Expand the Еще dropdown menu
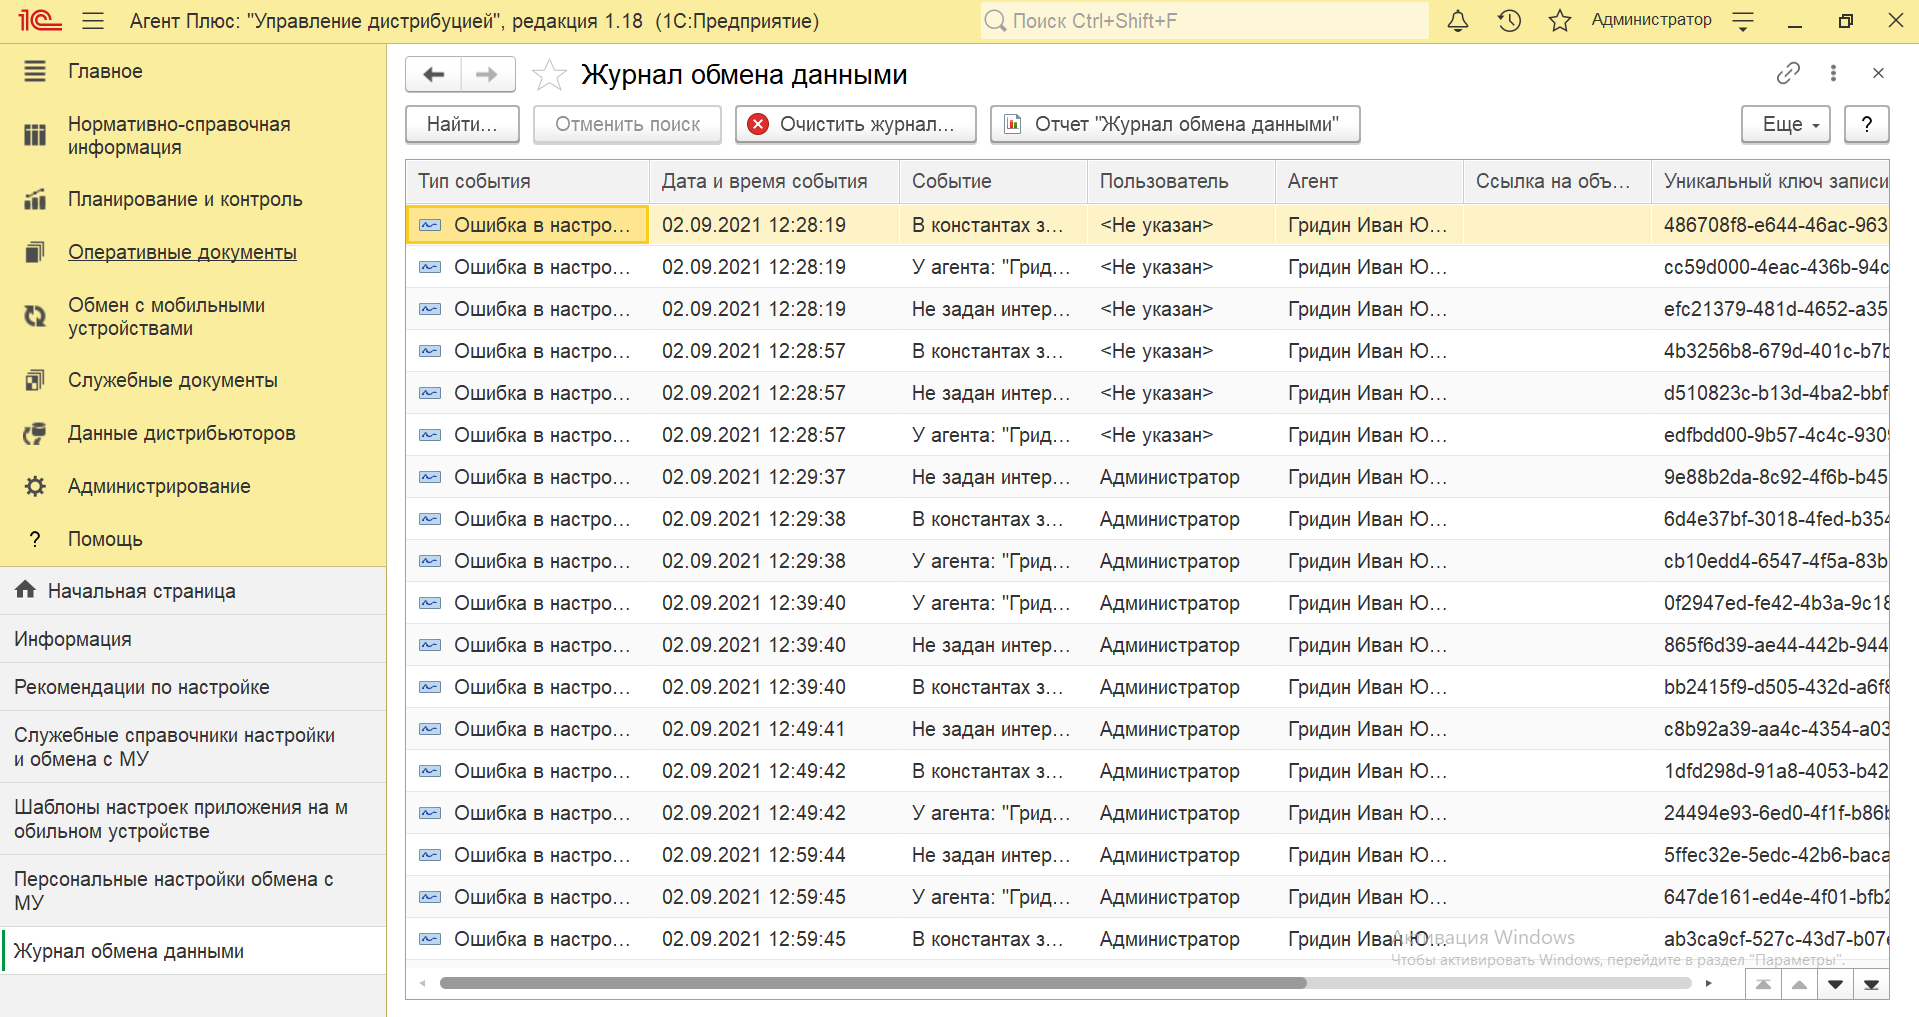 tap(1786, 124)
